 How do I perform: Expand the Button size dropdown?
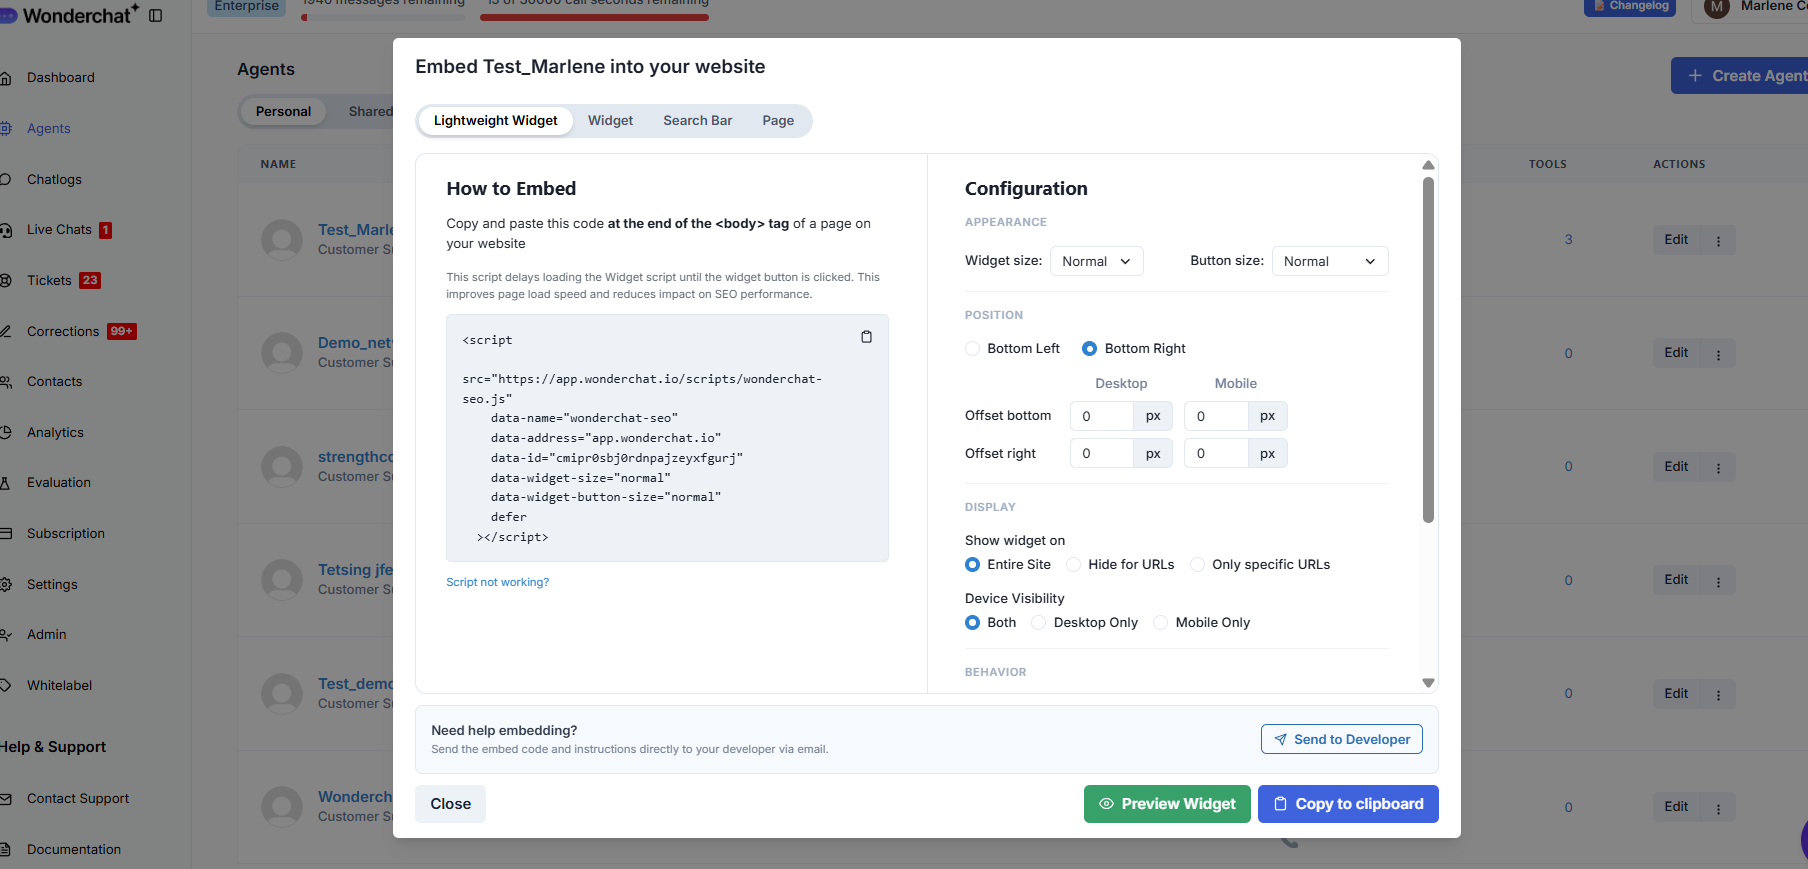[1329, 262]
